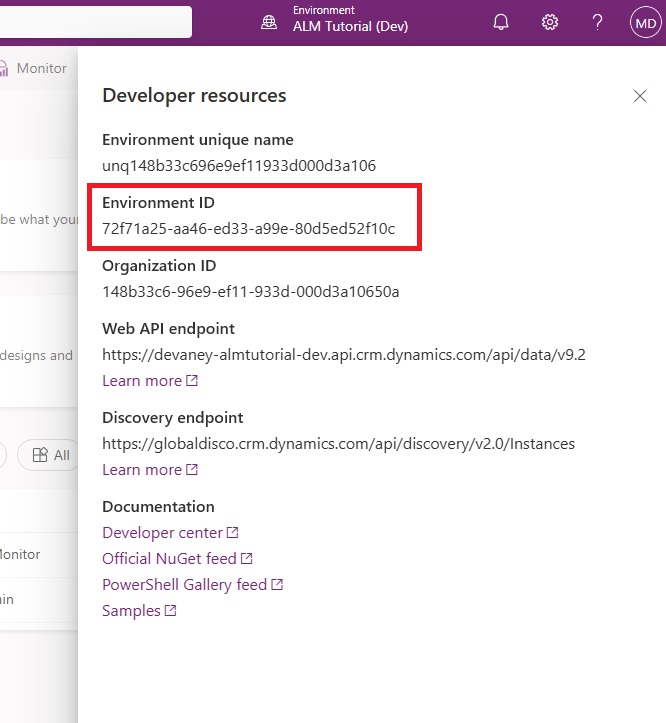Image resolution: width=666 pixels, height=723 pixels.
Task: Open the ALM Tutorial (Dev) environment picker
Action: (x=350, y=19)
